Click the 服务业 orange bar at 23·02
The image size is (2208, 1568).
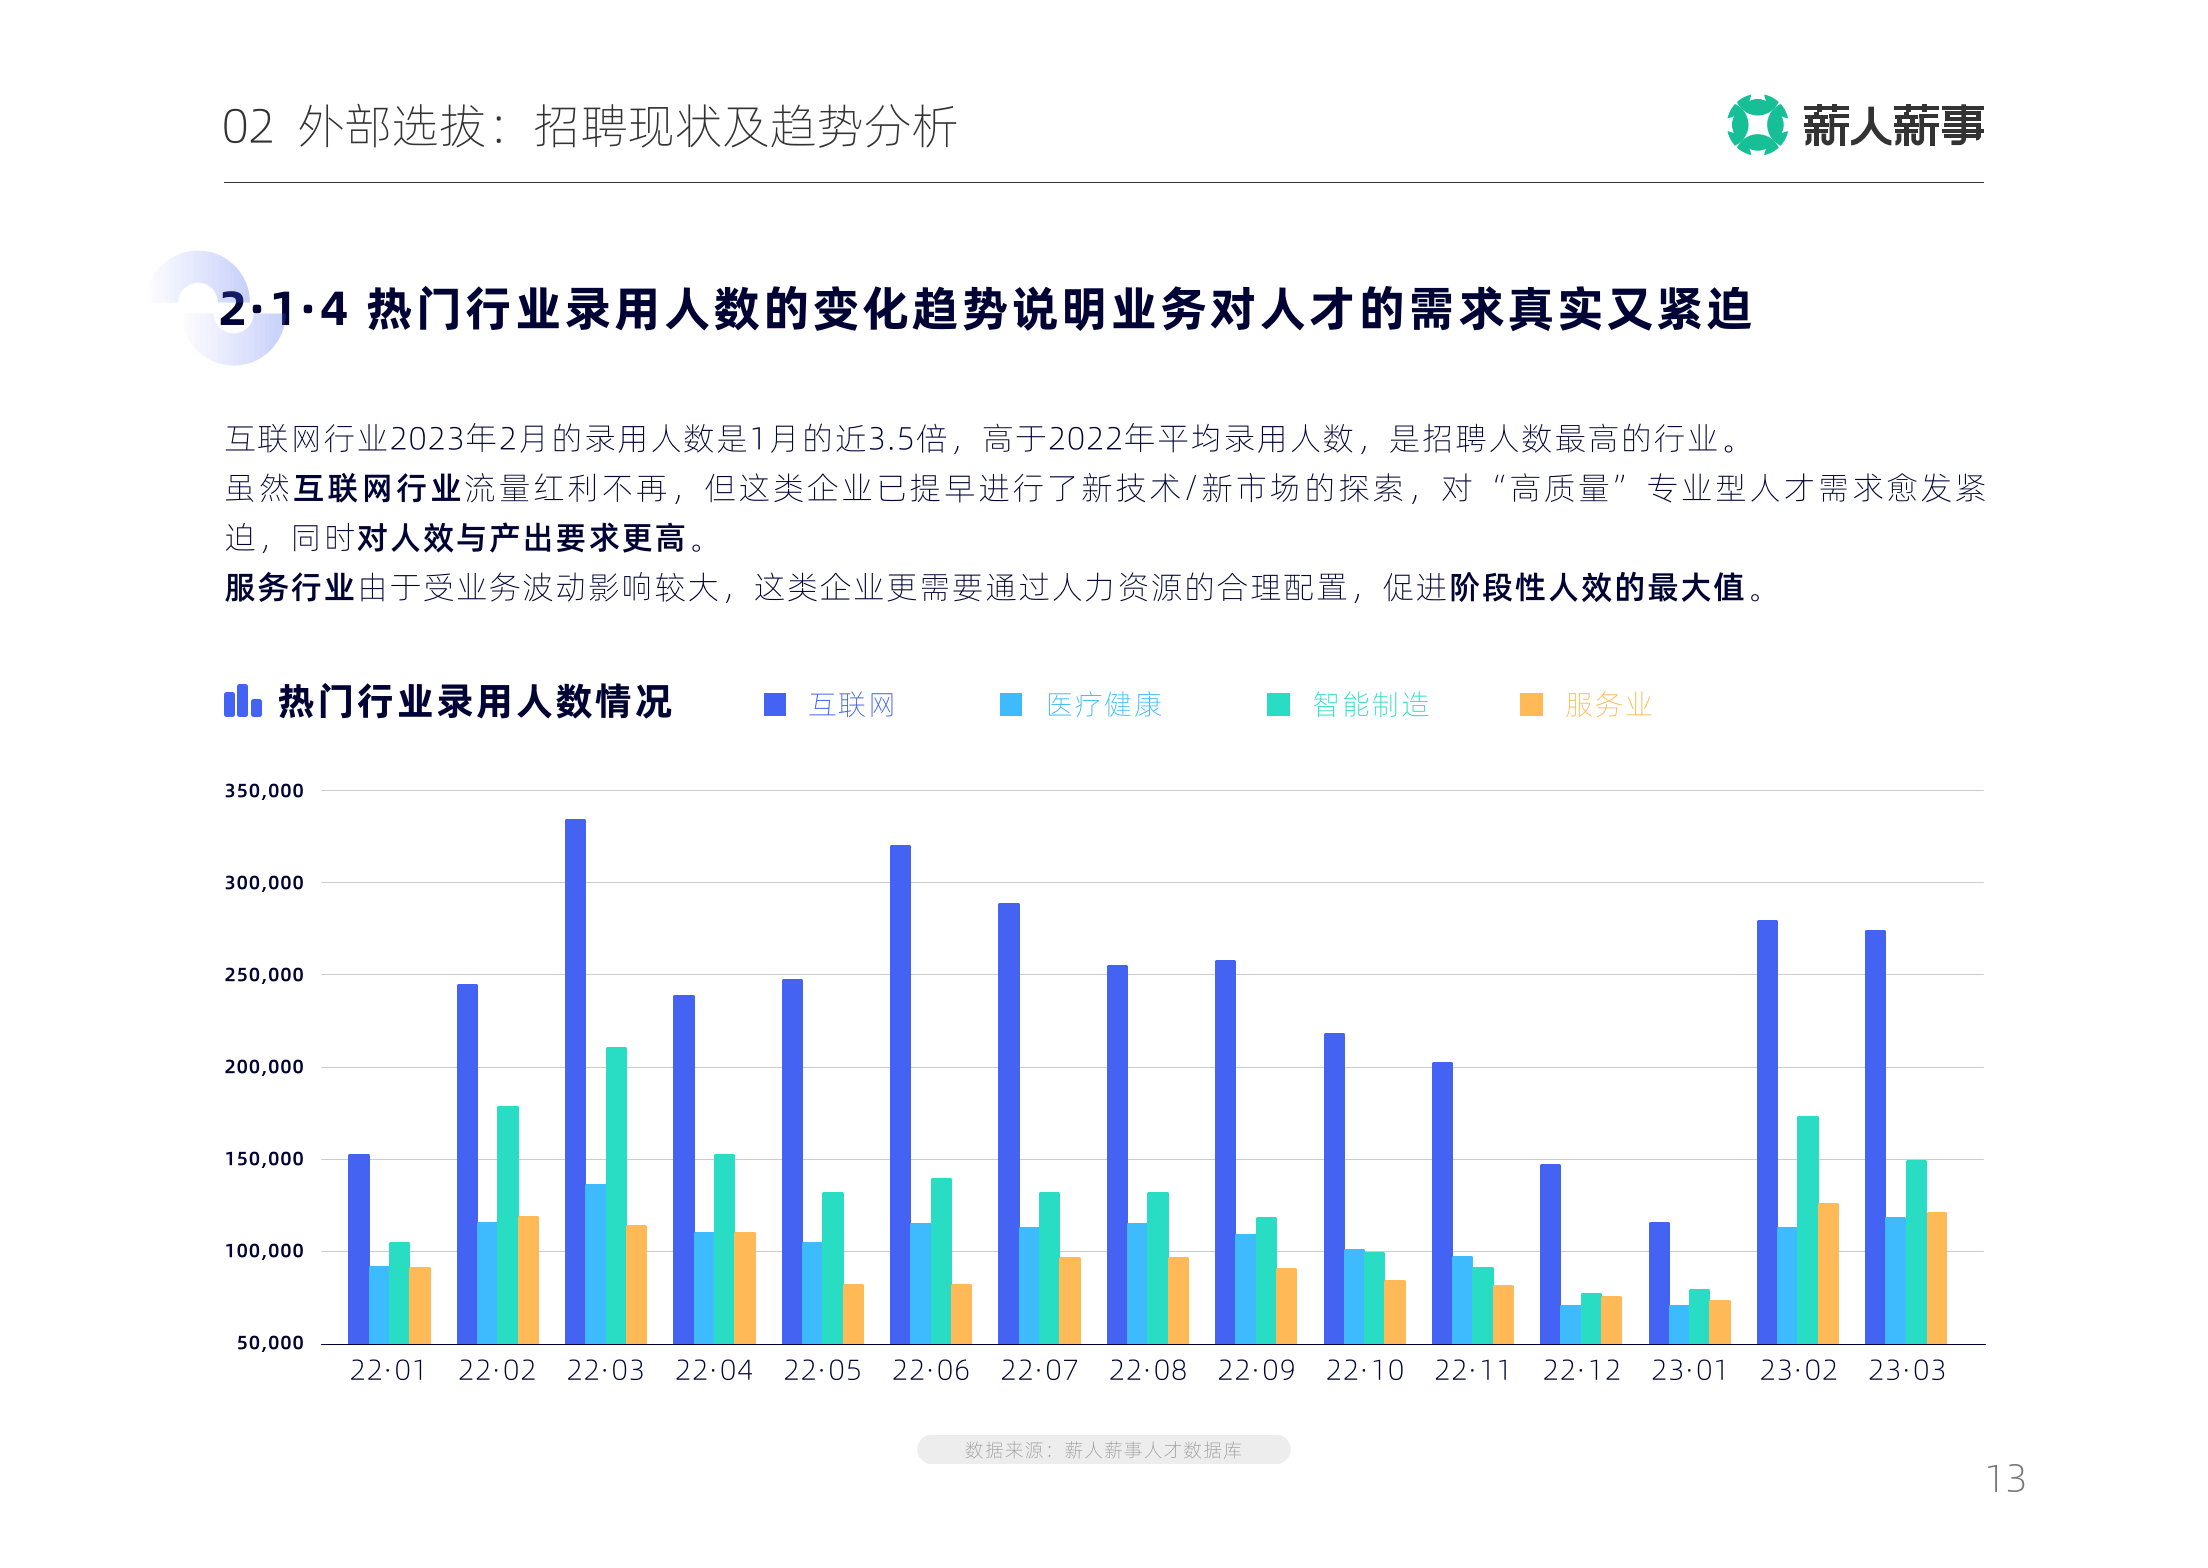pyautogui.click(x=1828, y=1273)
